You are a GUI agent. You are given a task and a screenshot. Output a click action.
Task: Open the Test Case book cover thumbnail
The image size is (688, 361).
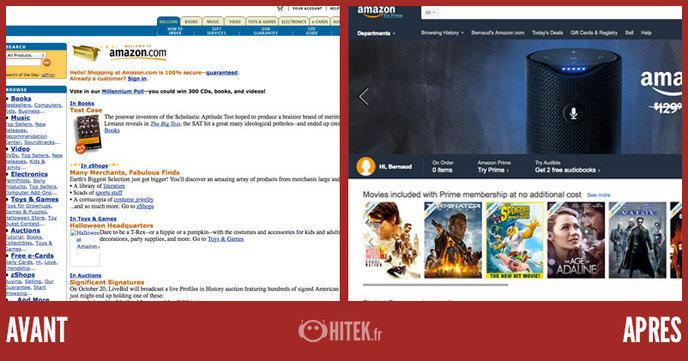88,134
